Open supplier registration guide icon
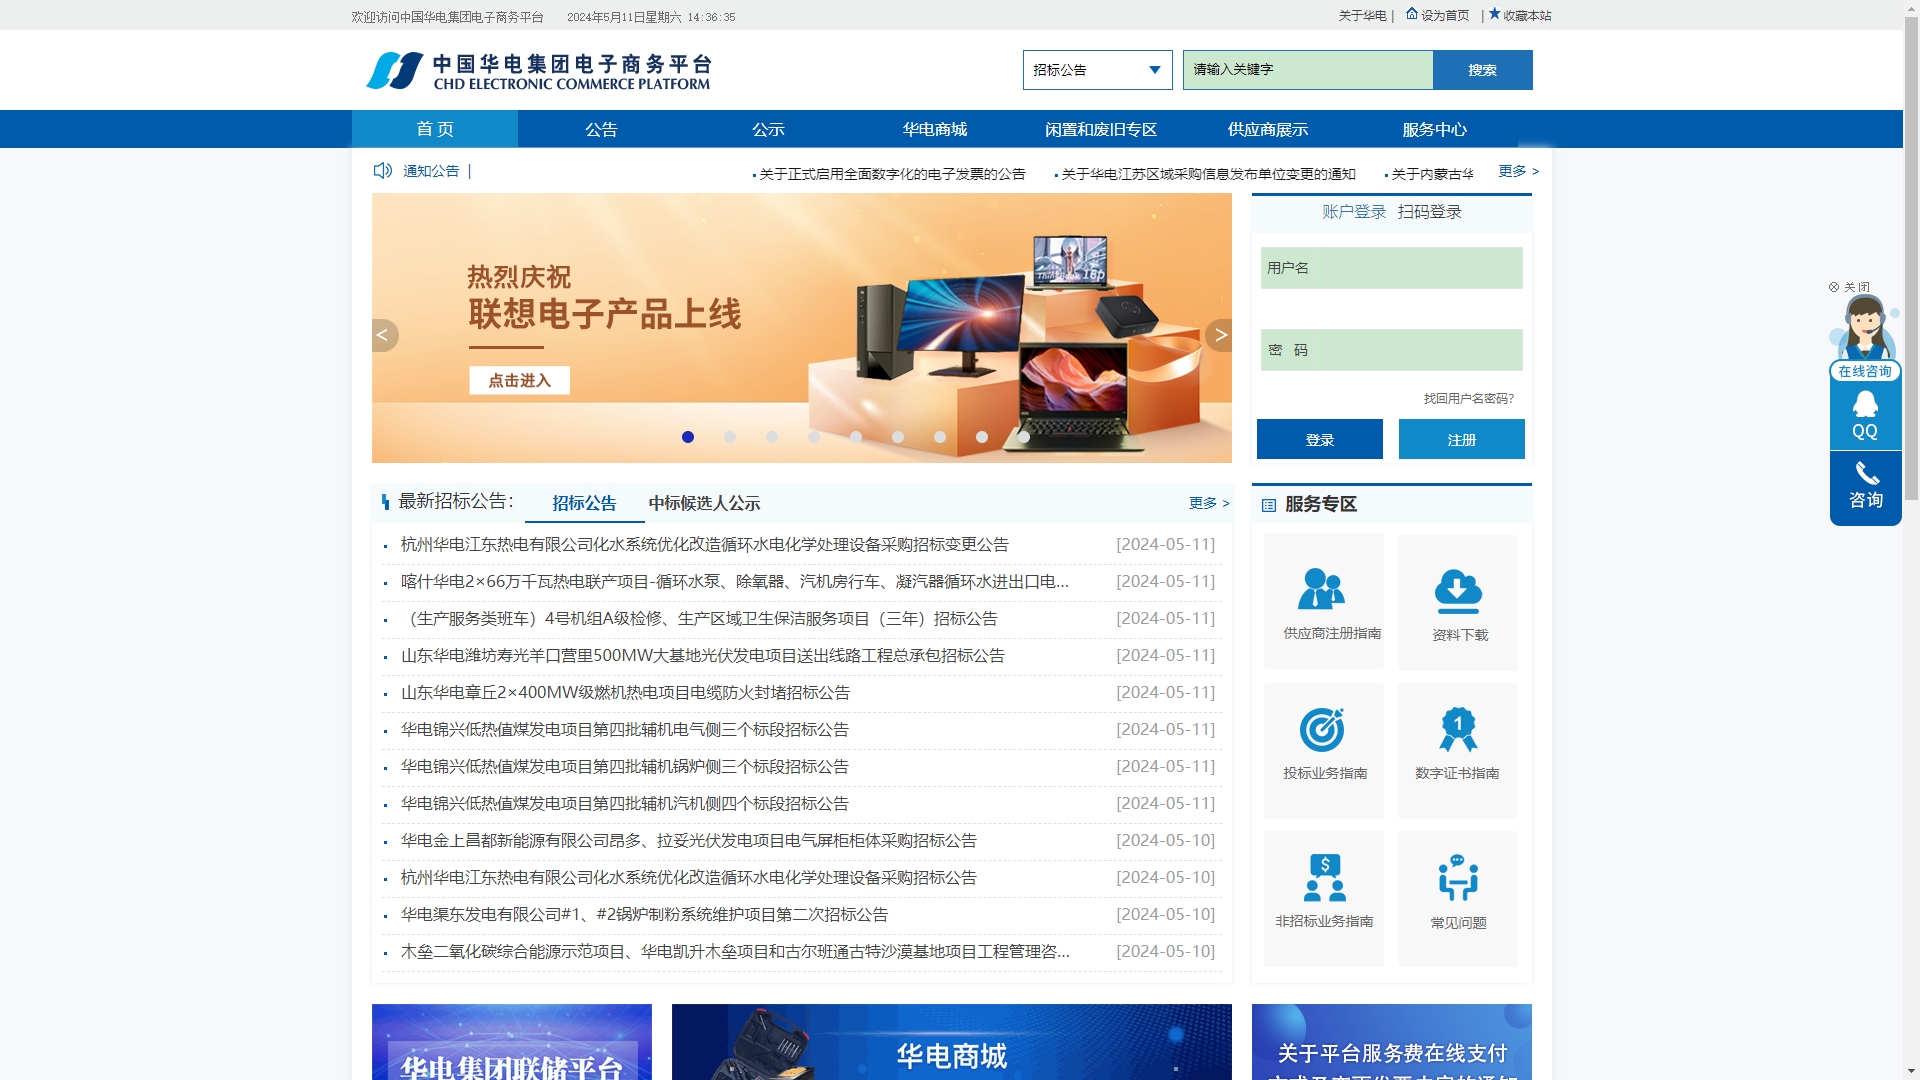The width and height of the screenshot is (1920, 1080). [x=1322, y=589]
